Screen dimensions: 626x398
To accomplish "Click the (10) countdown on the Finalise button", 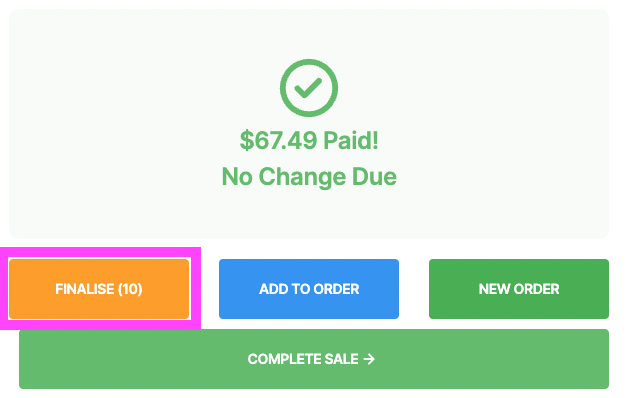I will [x=130, y=289].
